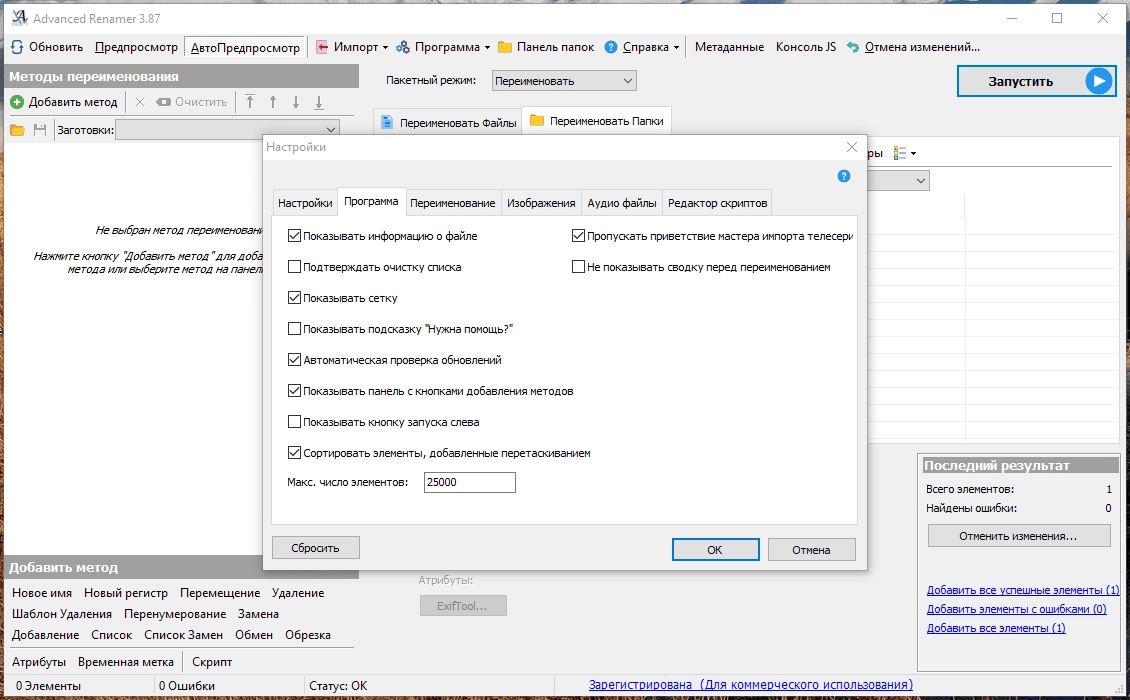Expand Импорт dropdown arrow
This screenshot has height=700, width=1130.
point(385,48)
